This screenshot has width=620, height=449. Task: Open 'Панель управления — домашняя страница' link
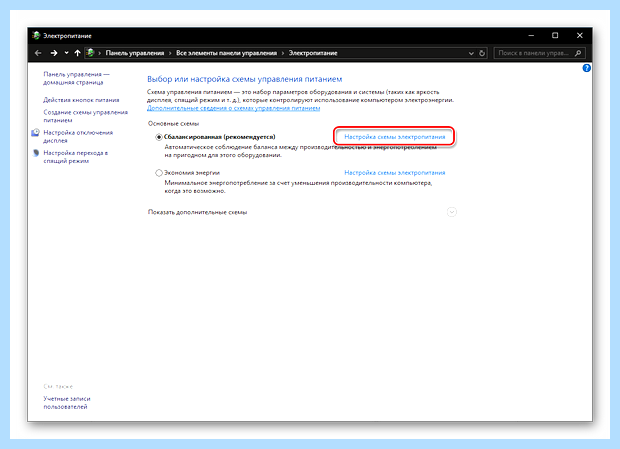(76, 78)
